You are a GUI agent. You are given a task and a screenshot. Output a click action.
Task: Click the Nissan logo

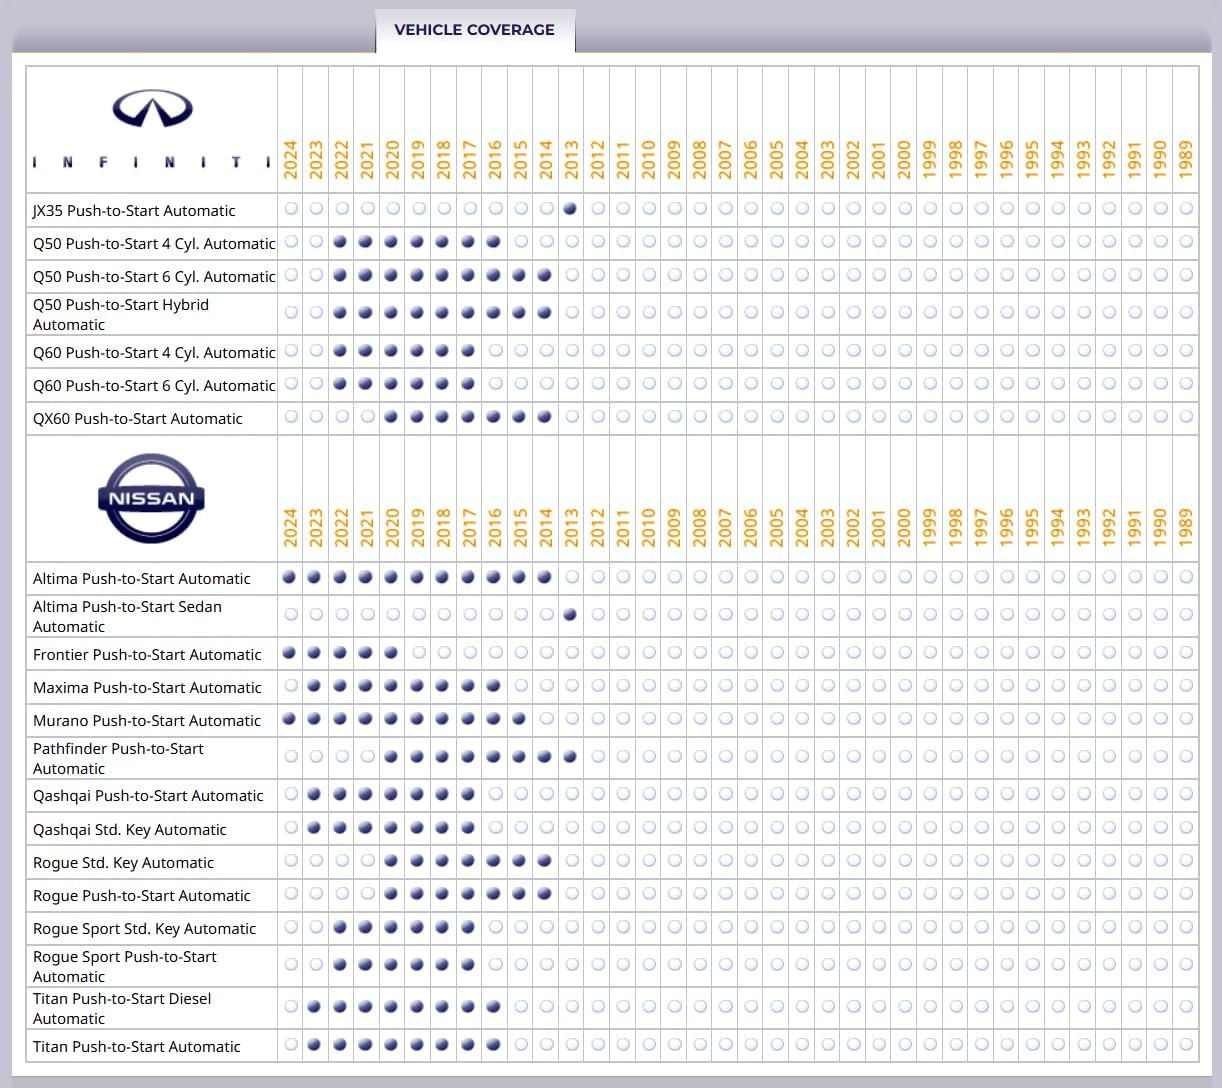coord(152,498)
